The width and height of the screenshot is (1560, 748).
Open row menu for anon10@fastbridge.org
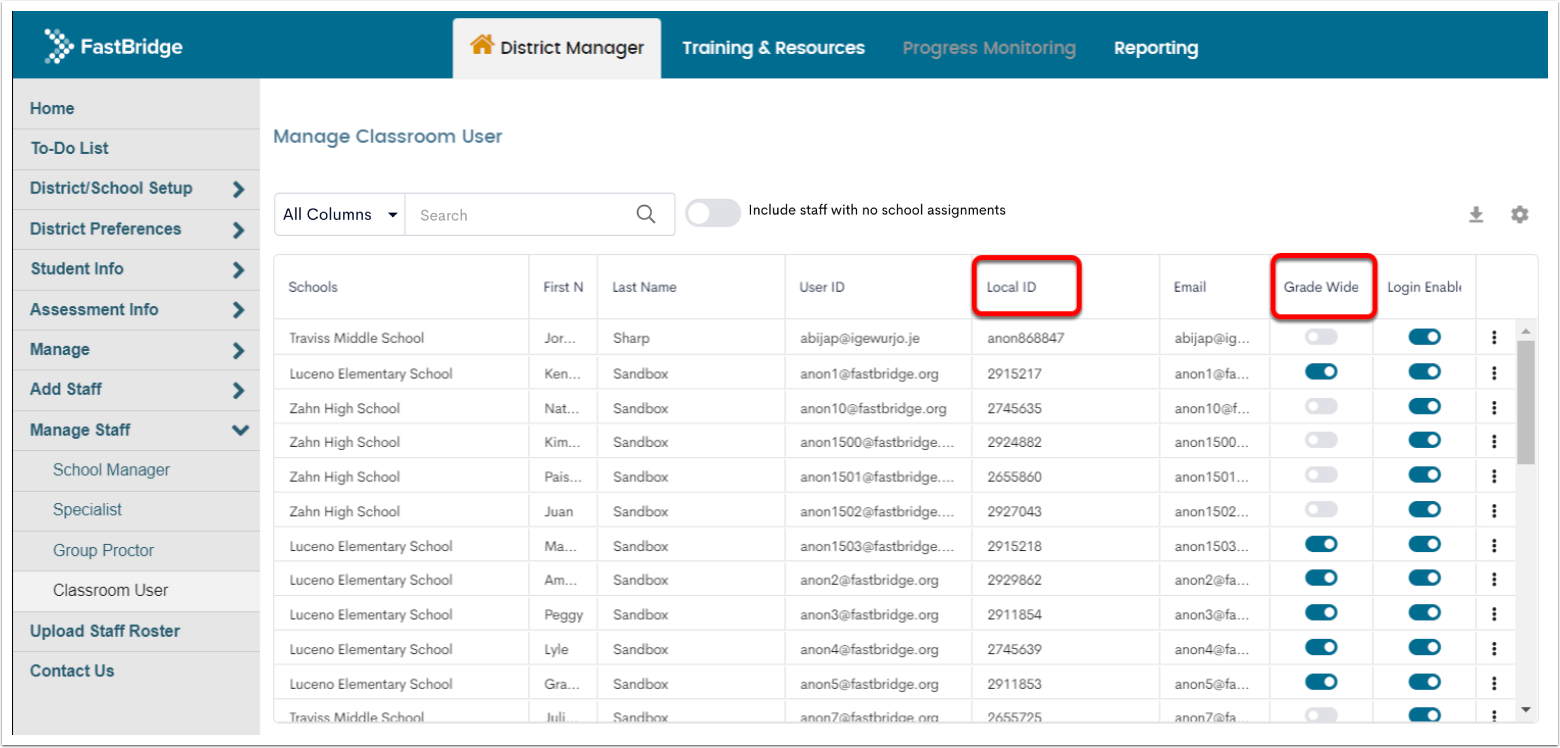(x=1494, y=408)
